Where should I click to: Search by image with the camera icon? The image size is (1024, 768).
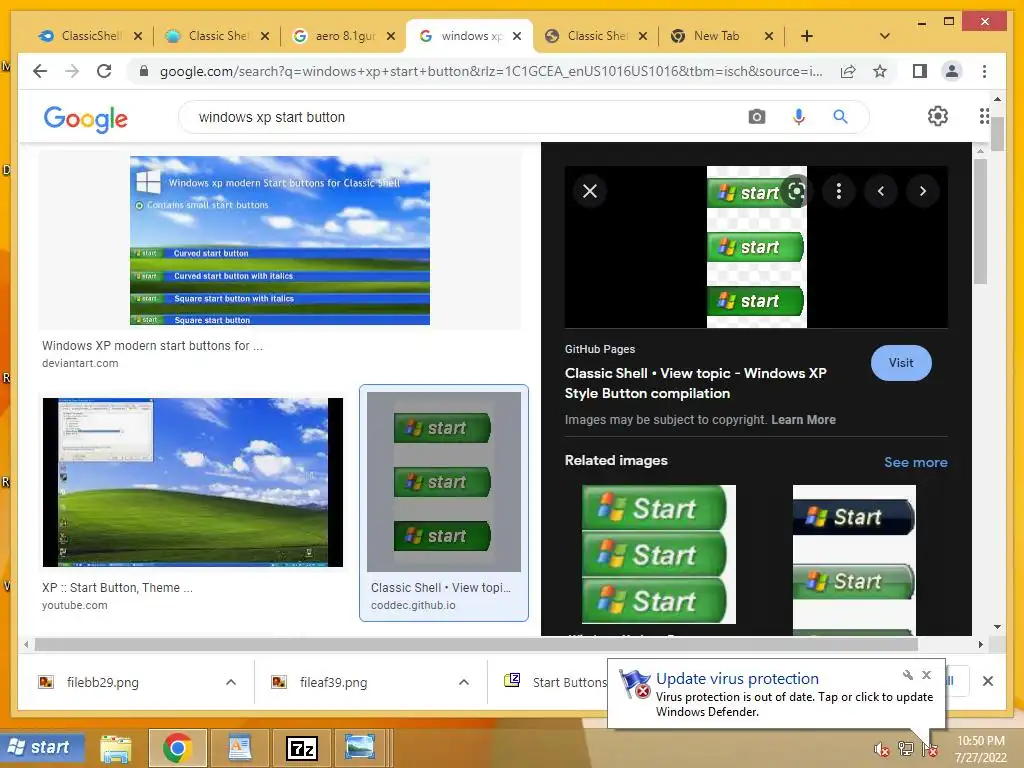click(757, 117)
